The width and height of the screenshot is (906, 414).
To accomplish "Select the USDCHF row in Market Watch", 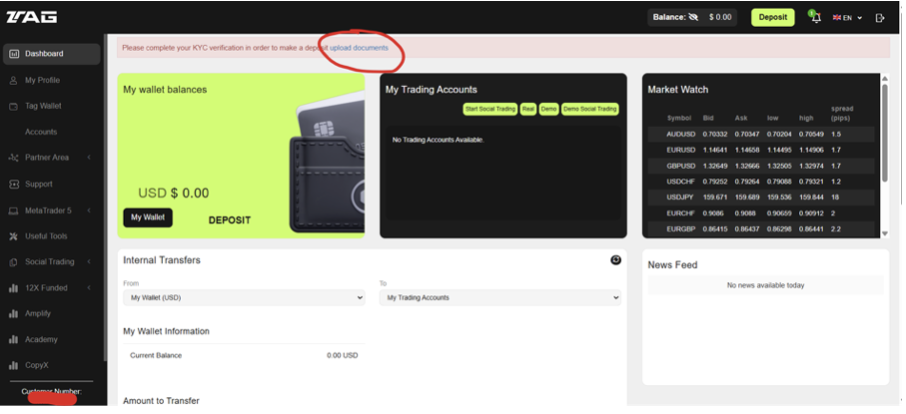I will [761, 182].
